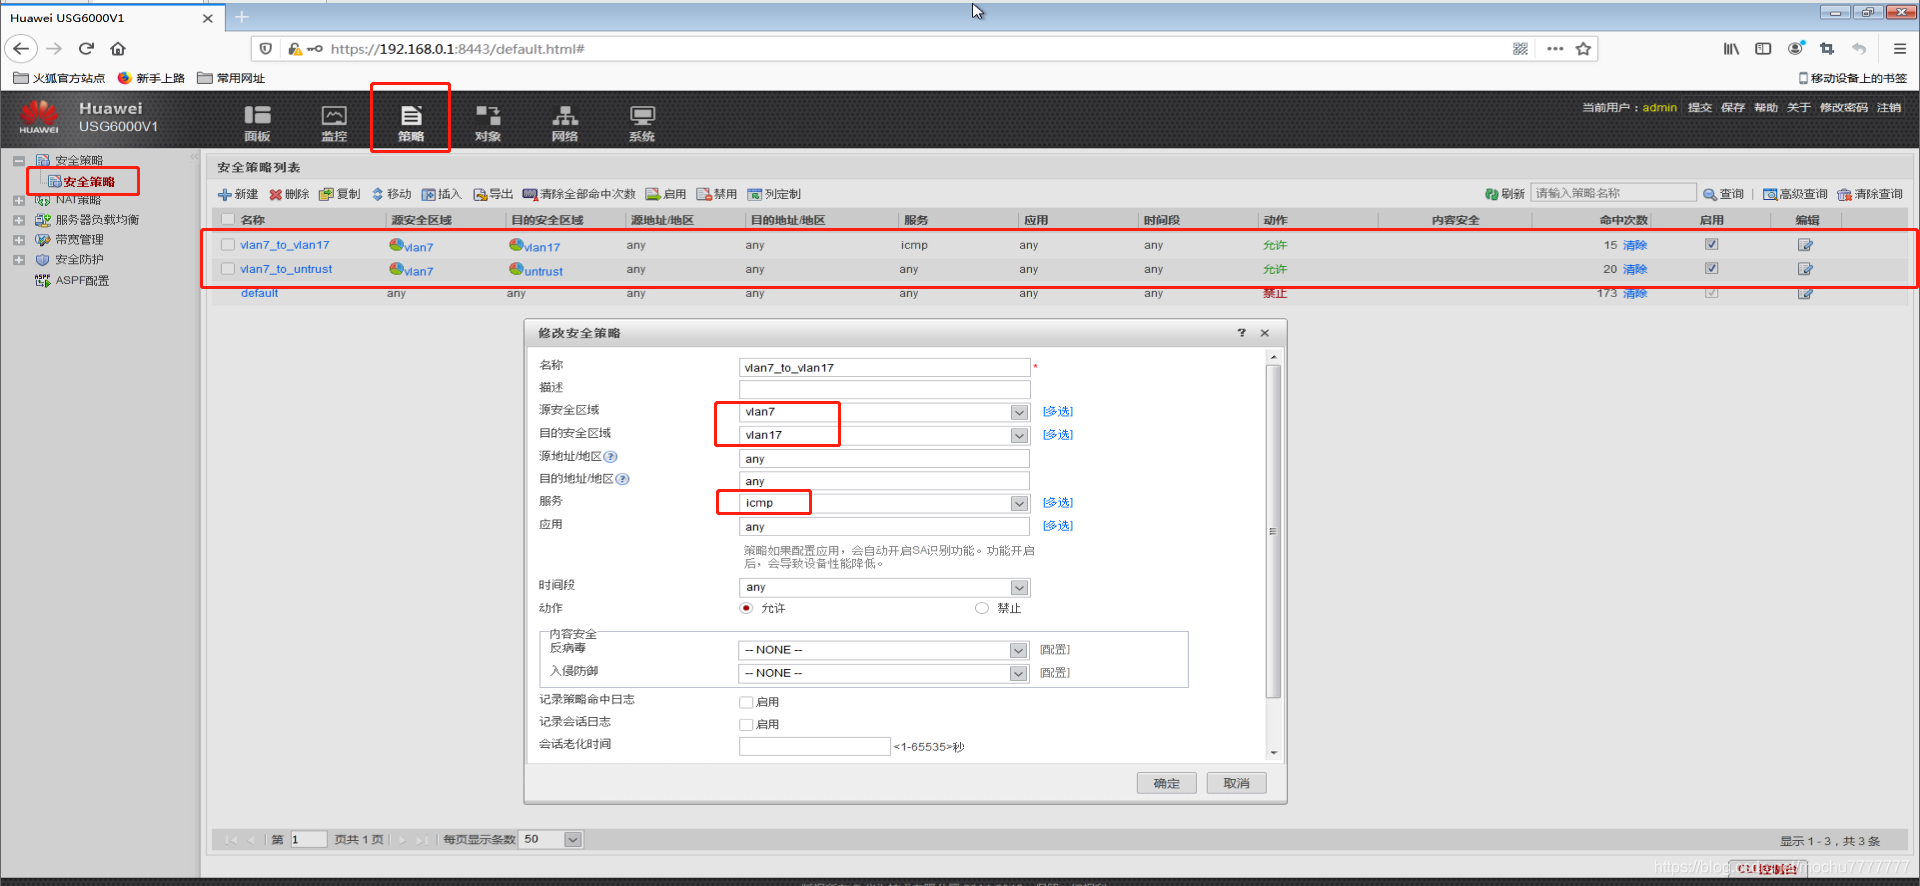Open 服务 icmp dropdown

[1019, 503]
